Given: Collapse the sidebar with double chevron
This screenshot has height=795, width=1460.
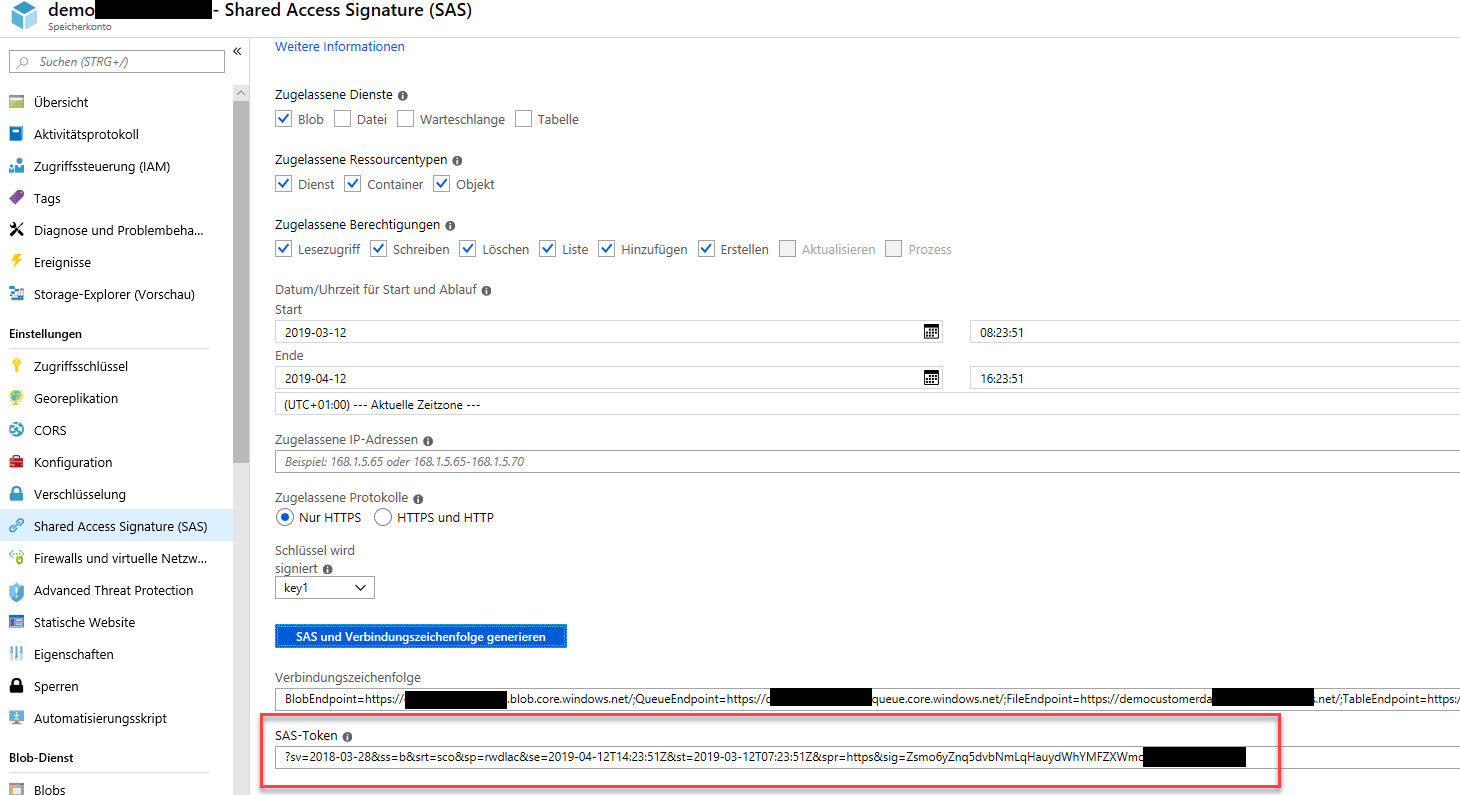Looking at the screenshot, I should [x=237, y=51].
